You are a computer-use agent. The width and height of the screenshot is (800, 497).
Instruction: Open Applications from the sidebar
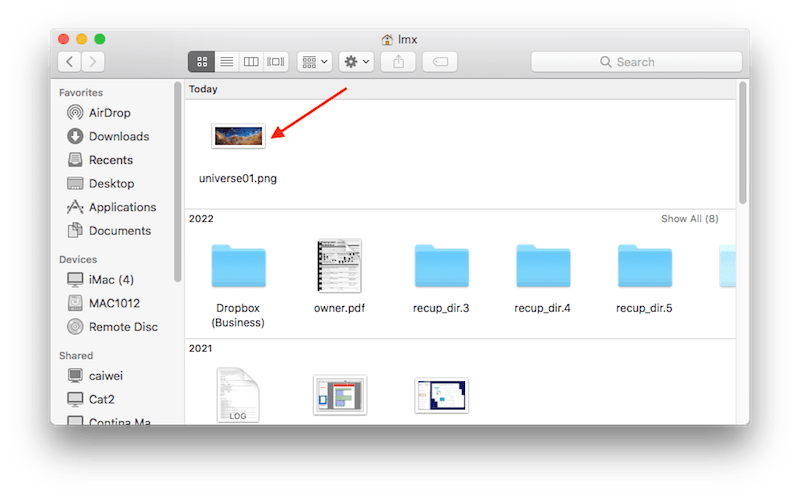[x=122, y=207]
